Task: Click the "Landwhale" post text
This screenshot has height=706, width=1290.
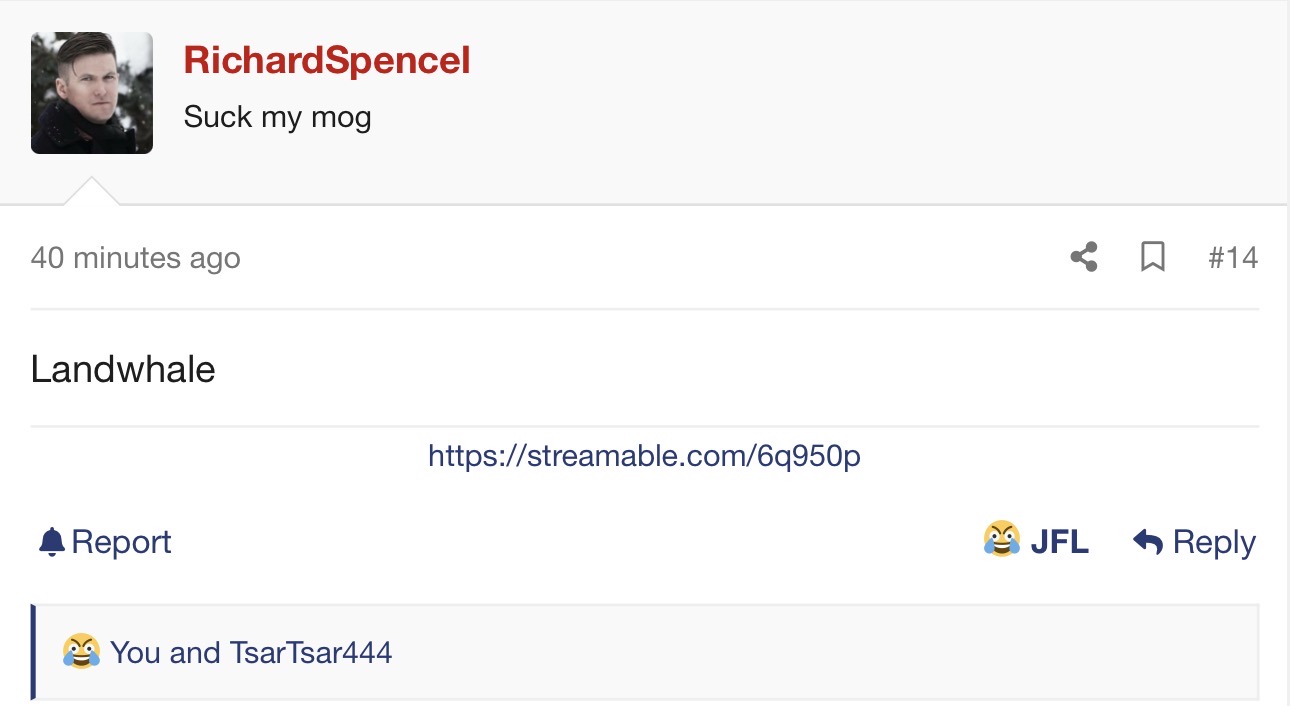Action: pyautogui.click(x=123, y=370)
